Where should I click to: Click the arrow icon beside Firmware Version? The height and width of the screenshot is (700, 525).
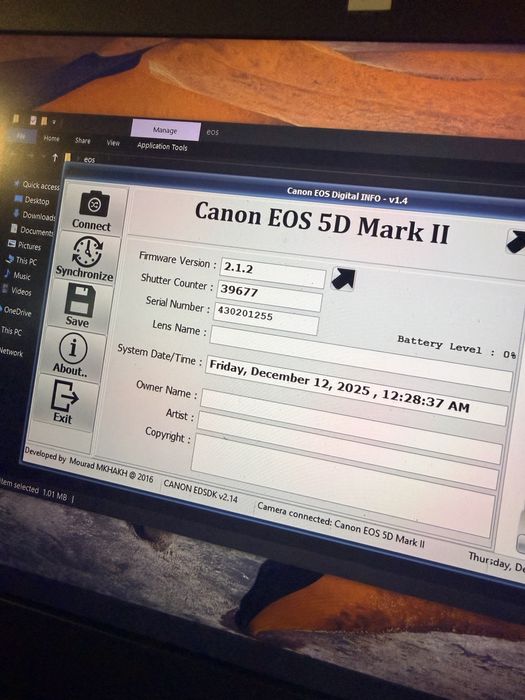tap(343, 279)
